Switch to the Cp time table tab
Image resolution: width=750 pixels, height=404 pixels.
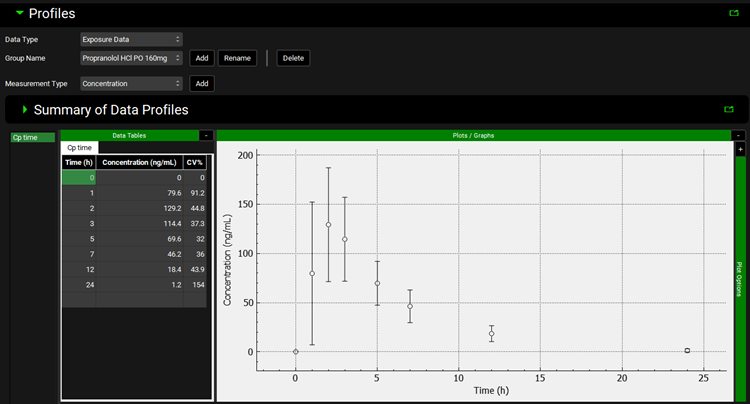[78, 147]
